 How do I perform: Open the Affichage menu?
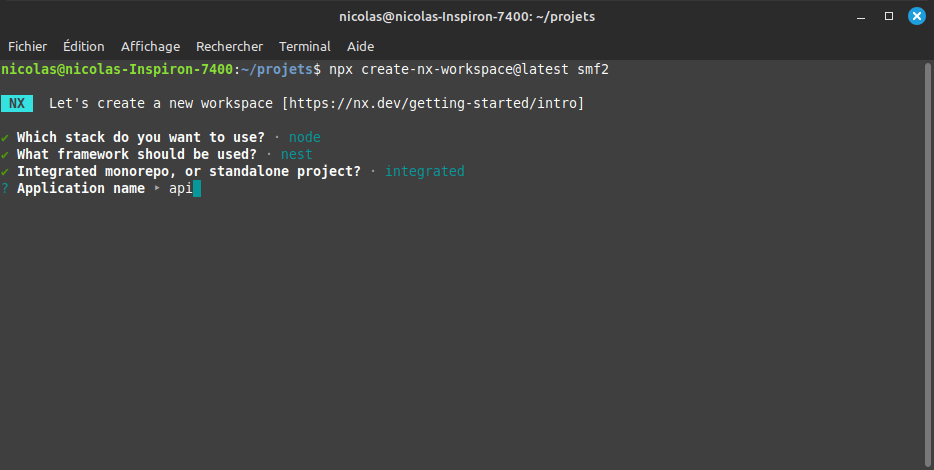pyautogui.click(x=150, y=46)
